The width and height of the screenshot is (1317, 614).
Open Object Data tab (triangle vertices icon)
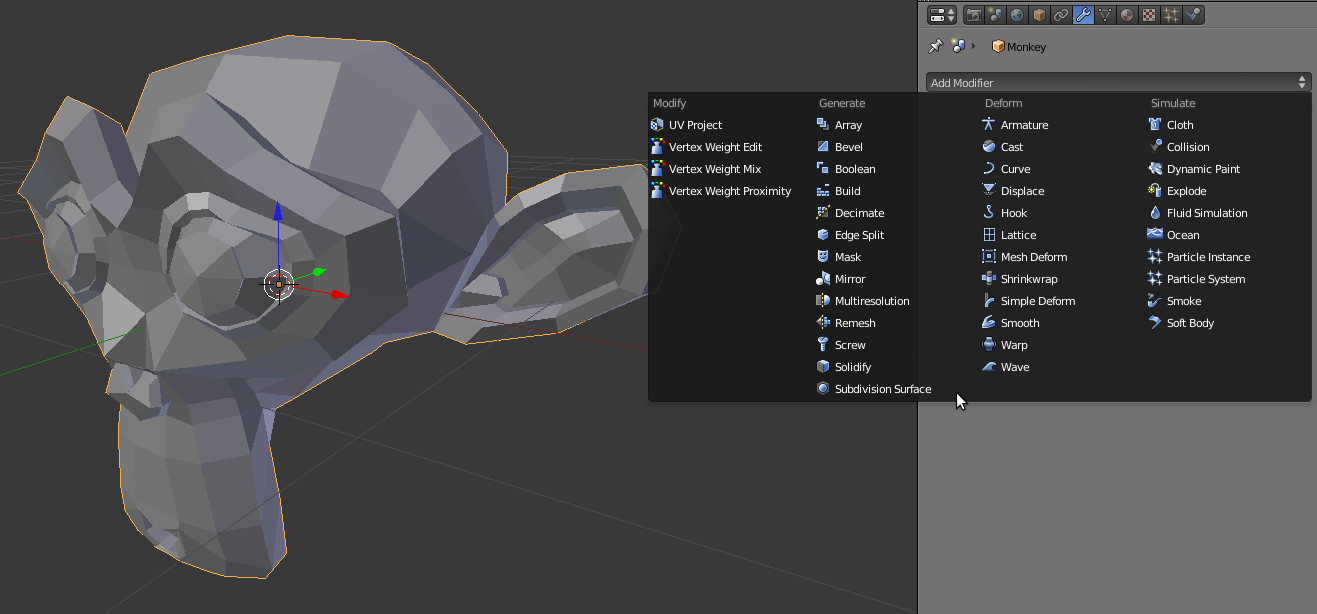coord(1105,15)
